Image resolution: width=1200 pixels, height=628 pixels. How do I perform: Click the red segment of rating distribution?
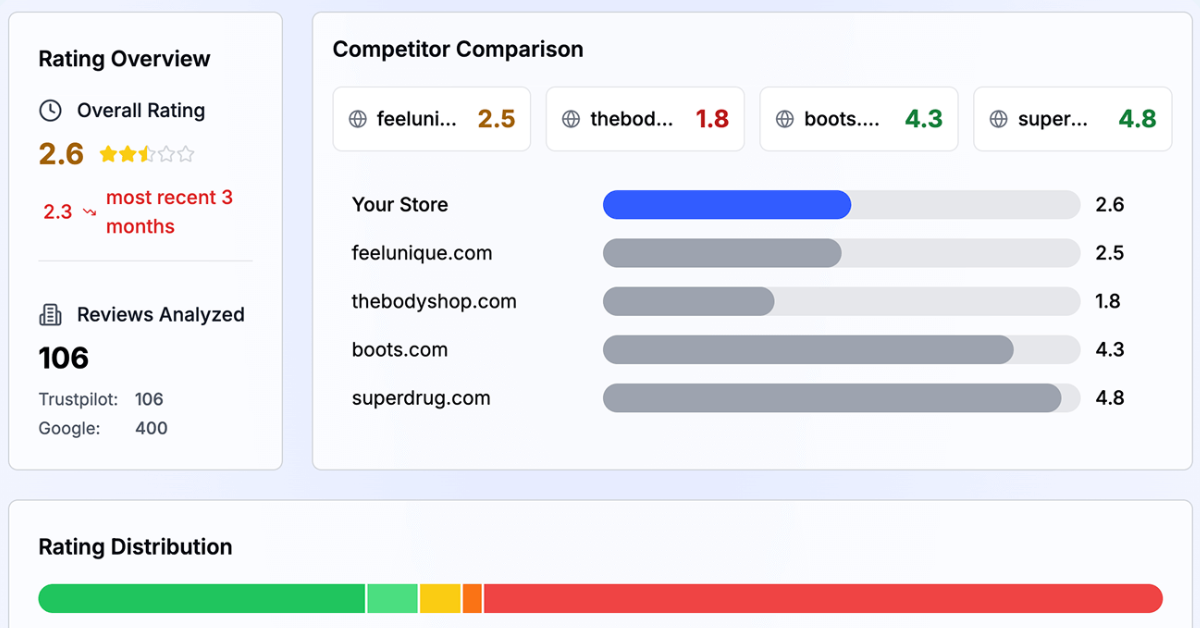coord(822,599)
